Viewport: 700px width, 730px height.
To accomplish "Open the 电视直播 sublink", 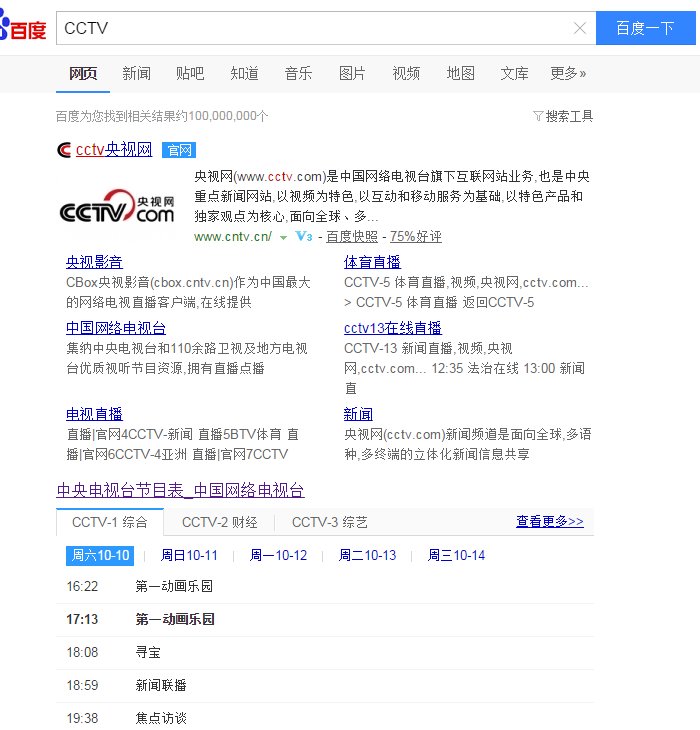I will 94,414.
